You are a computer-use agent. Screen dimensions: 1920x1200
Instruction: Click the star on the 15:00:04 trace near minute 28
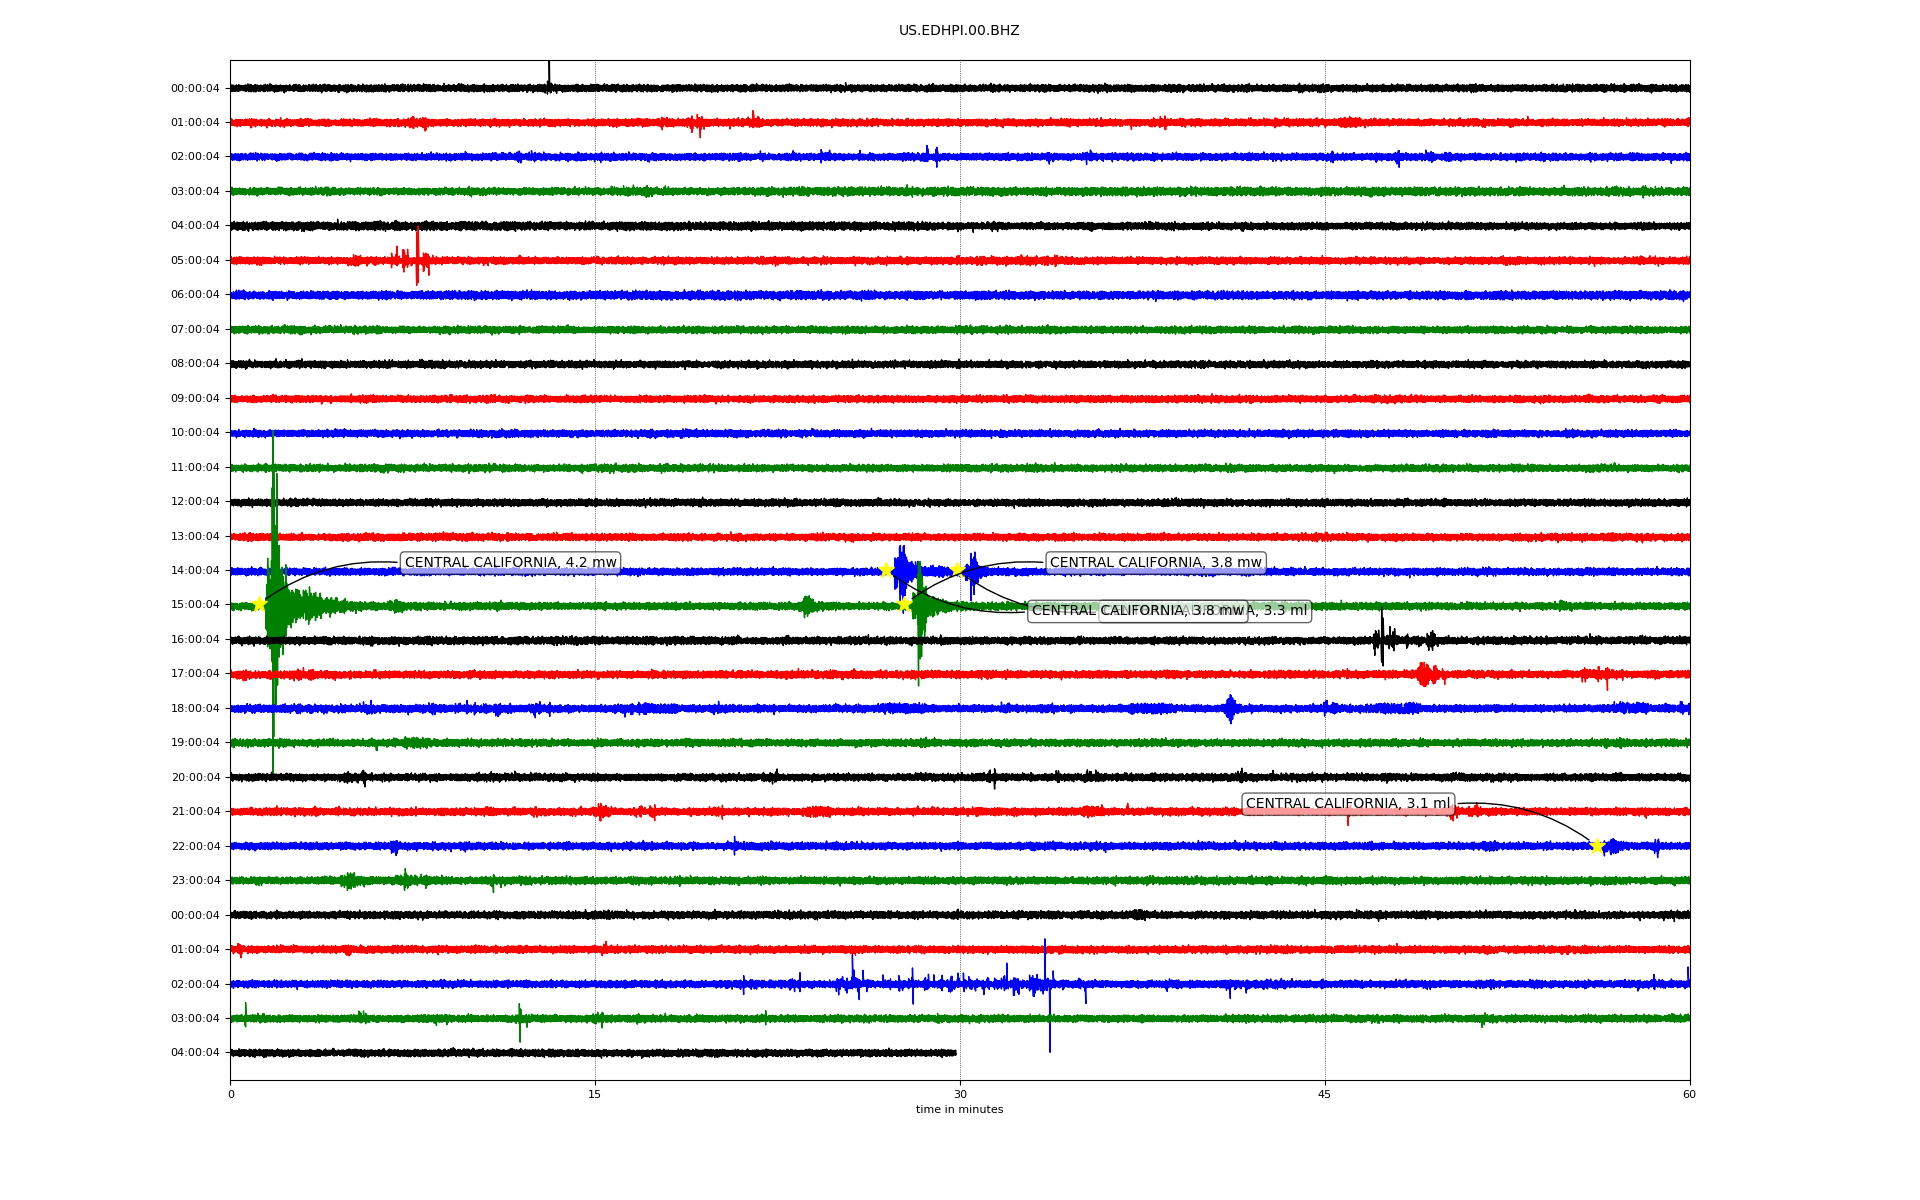(904, 604)
